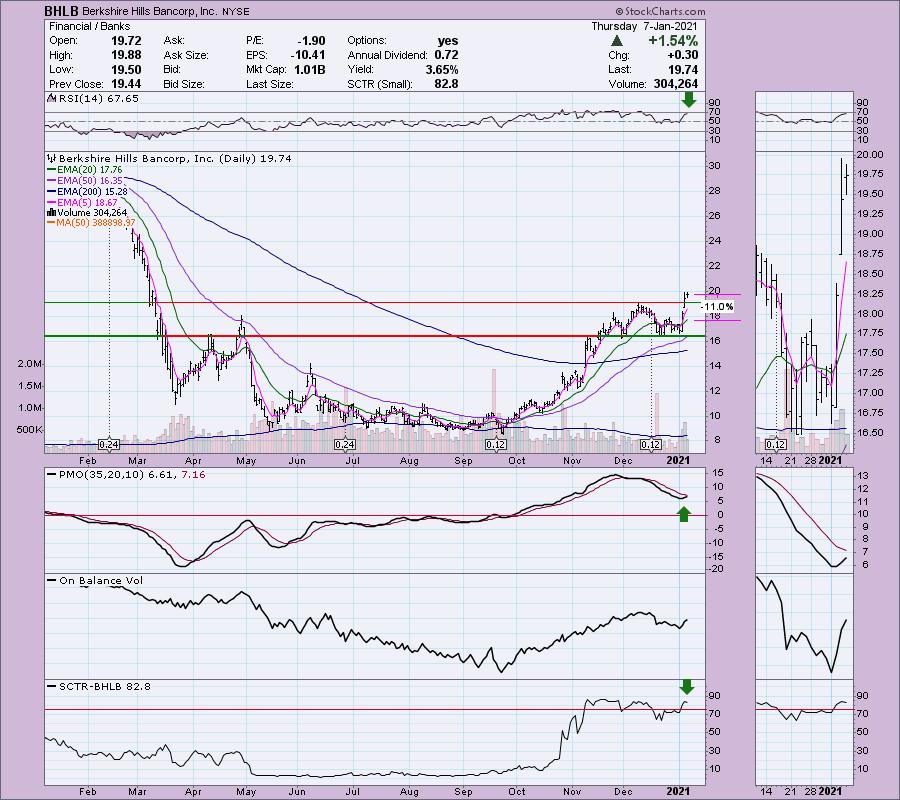The image size is (900, 800).
Task: Click the 0.12 dividend marker near Oct
Action: [x=495, y=445]
